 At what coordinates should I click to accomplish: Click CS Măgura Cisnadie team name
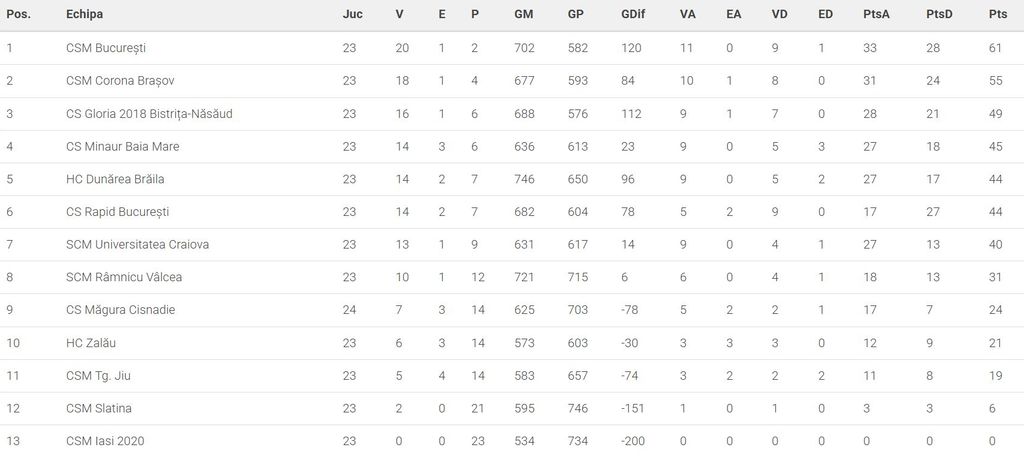(120, 310)
